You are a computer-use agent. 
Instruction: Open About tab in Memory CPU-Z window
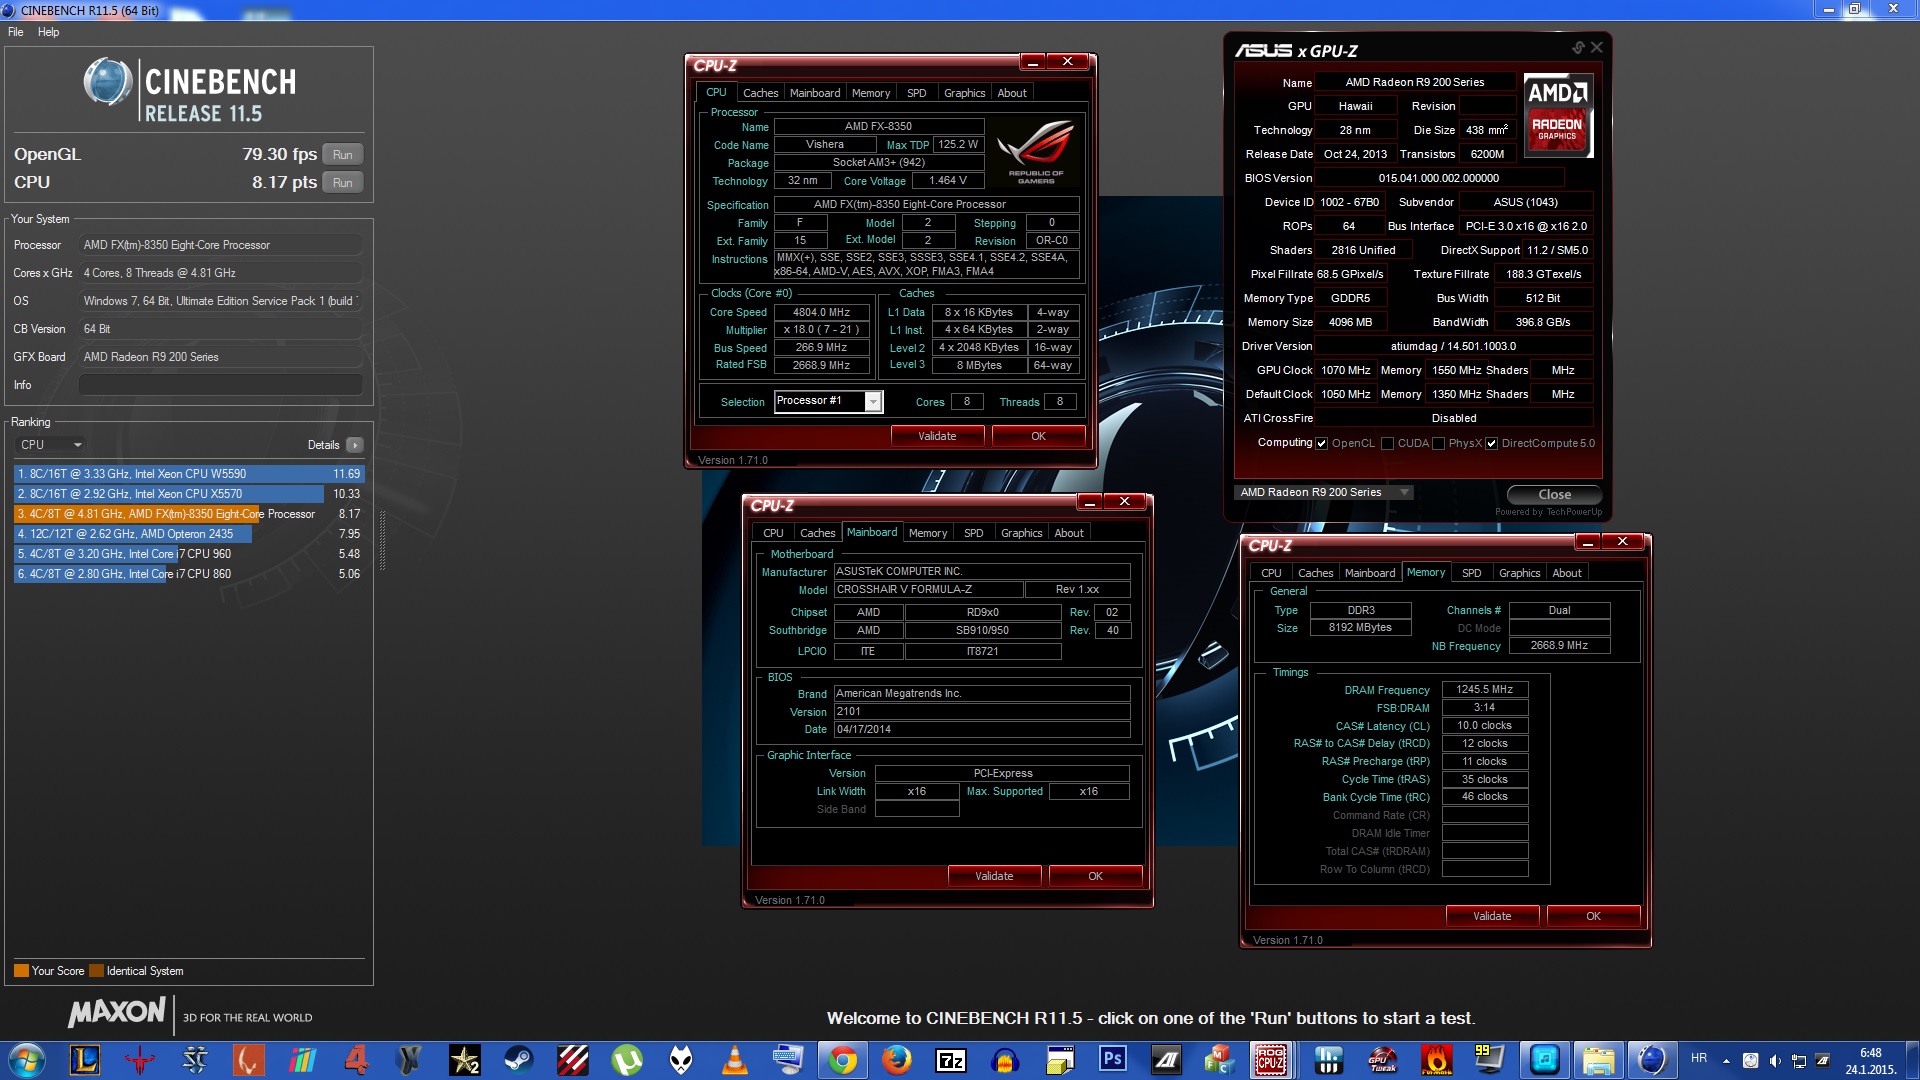click(x=1566, y=573)
